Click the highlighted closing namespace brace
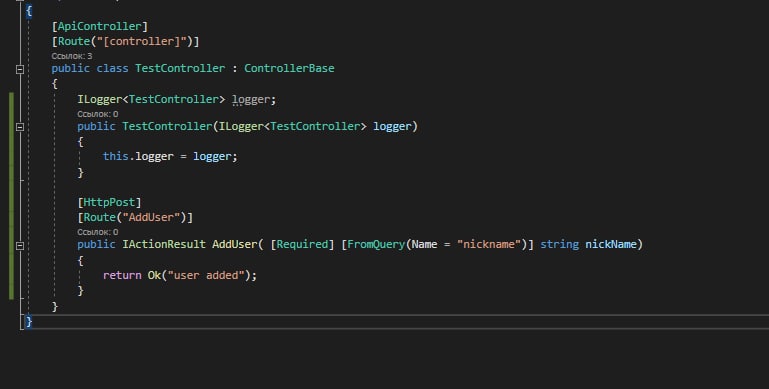 click(29, 321)
